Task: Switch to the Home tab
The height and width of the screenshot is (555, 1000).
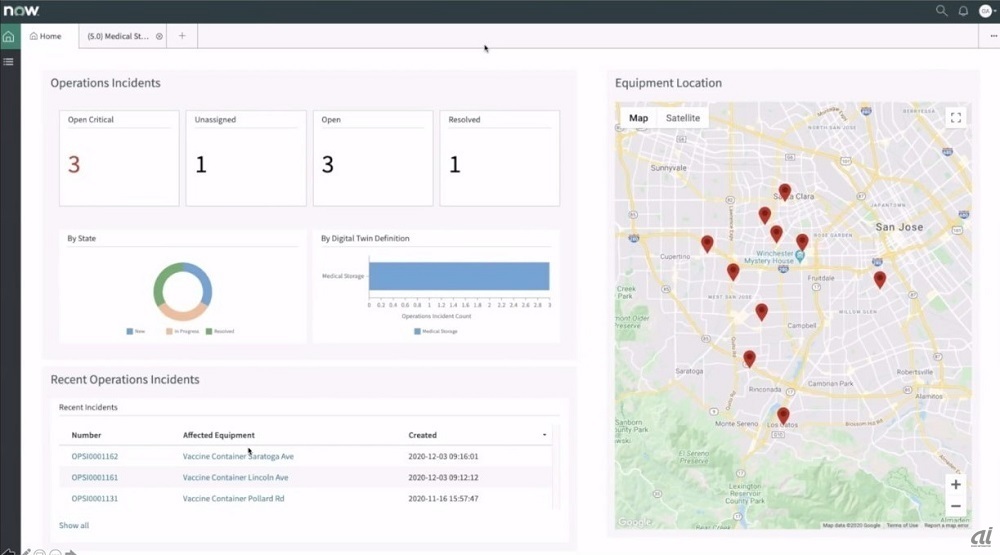Action: pyautogui.click(x=45, y=36)
